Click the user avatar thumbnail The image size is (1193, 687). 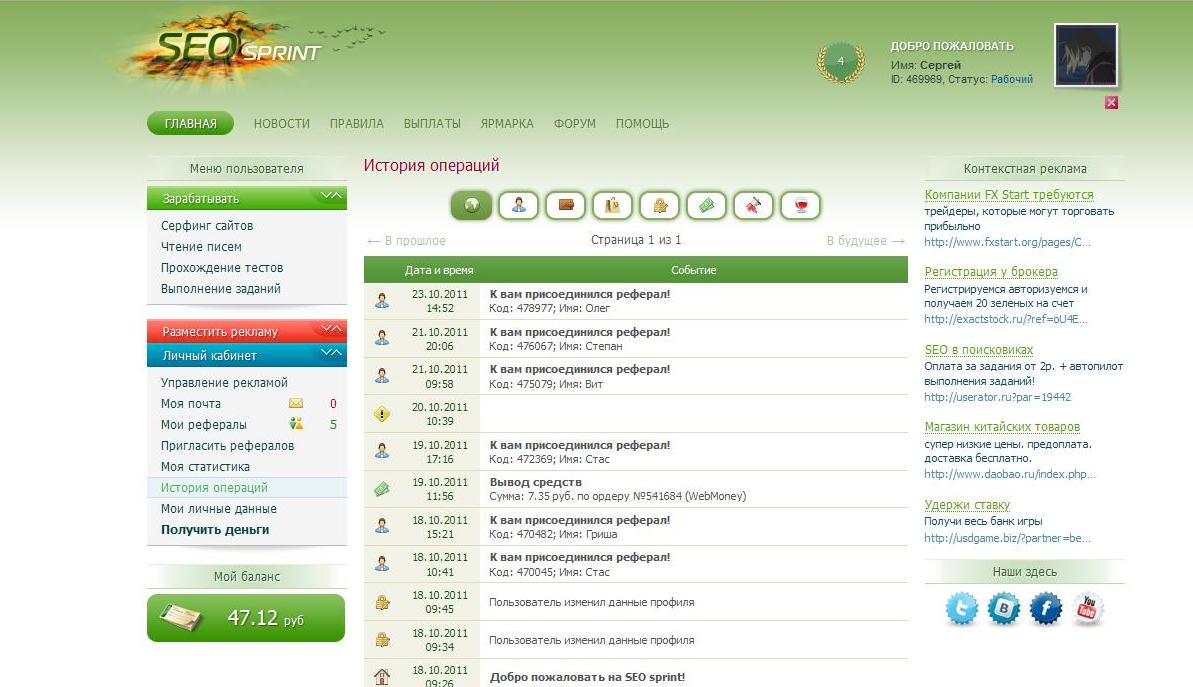(1086, 55)
